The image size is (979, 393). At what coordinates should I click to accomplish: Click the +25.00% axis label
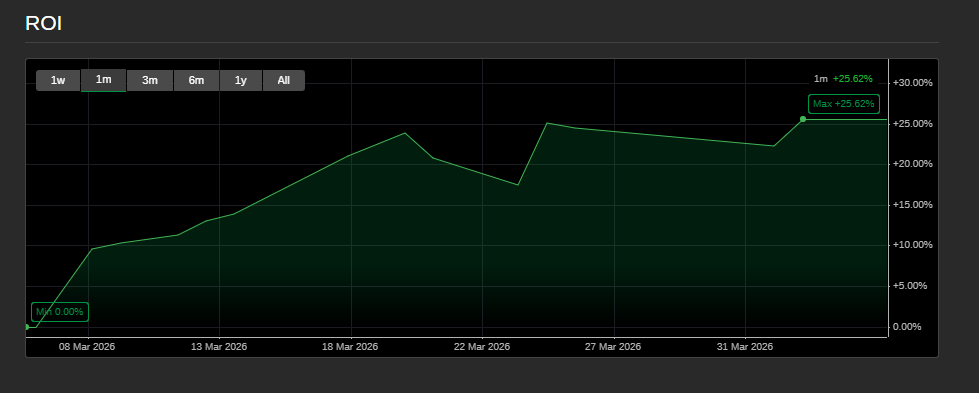[912, 124]
